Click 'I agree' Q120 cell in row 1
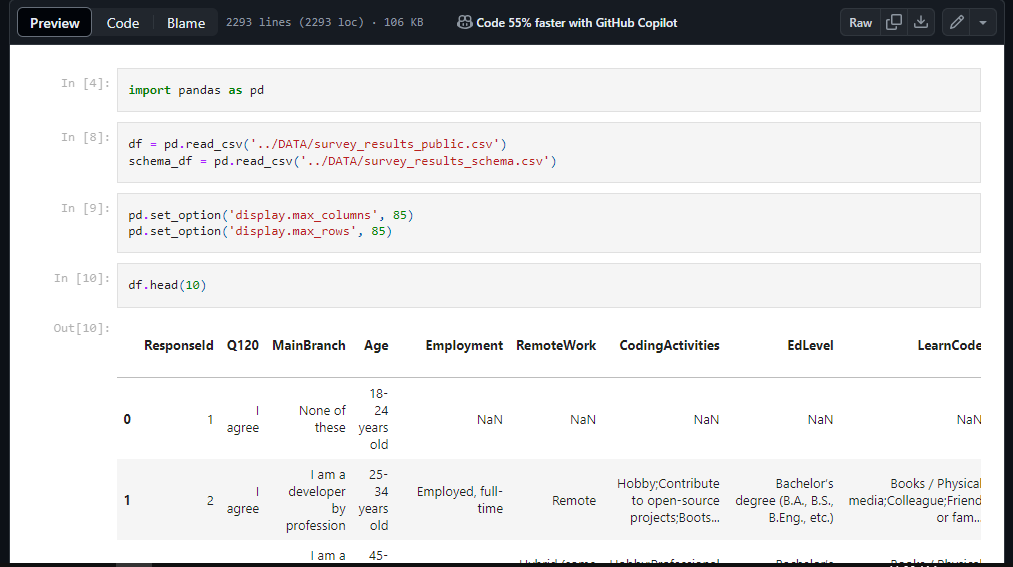This screenshot has width=1013, height=567. pyautogui.click(x=243, y=500)
